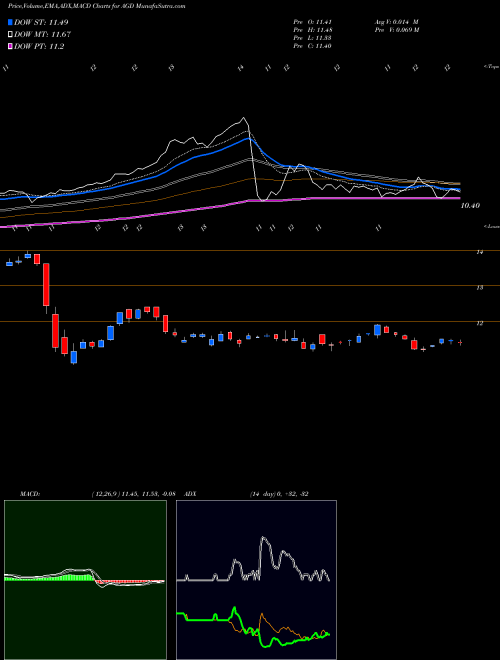Click the MACD '(12,26,9) 11.45, 11.53, -0.08' values
This screenshot has height=660, width=500.
point(133,494)
